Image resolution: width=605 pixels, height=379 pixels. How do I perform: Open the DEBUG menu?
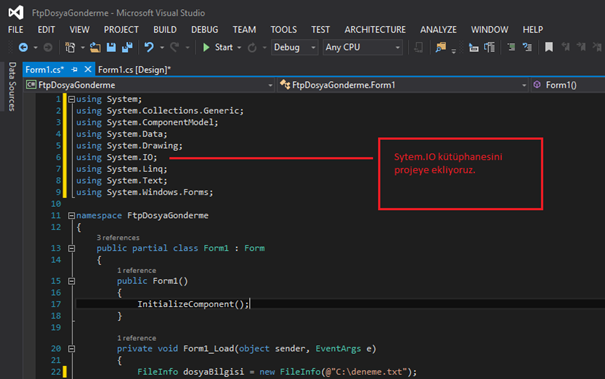[x=204, y=30]
